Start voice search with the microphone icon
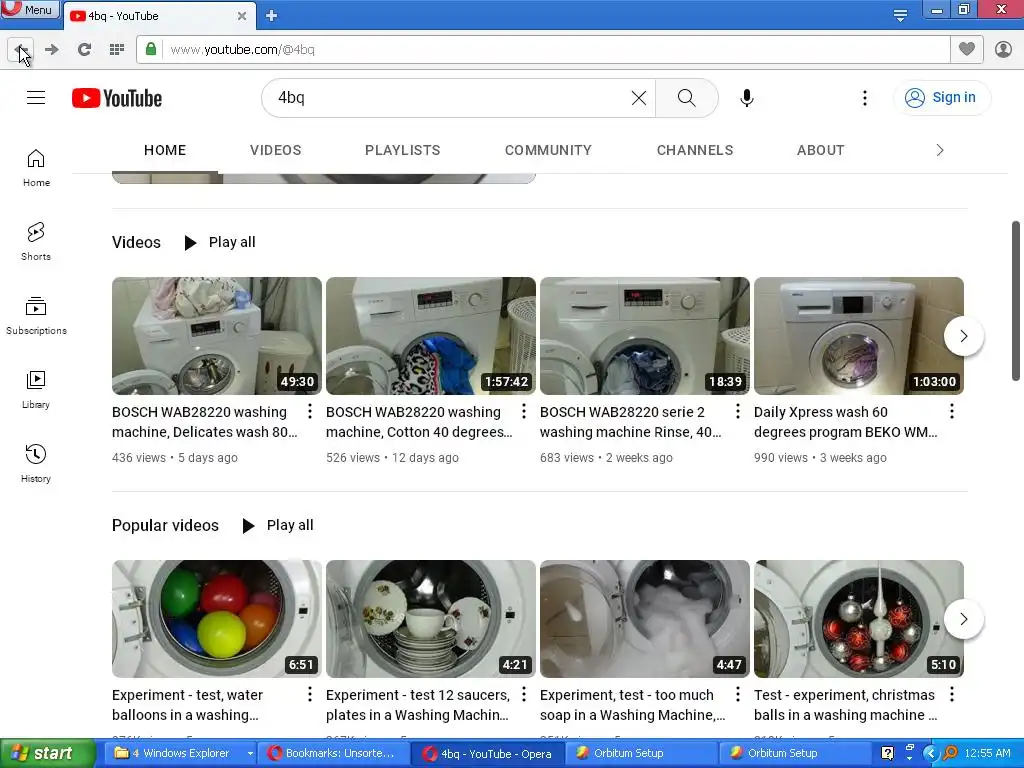Screen dimensions: 1024x768 tap(746, 98)
